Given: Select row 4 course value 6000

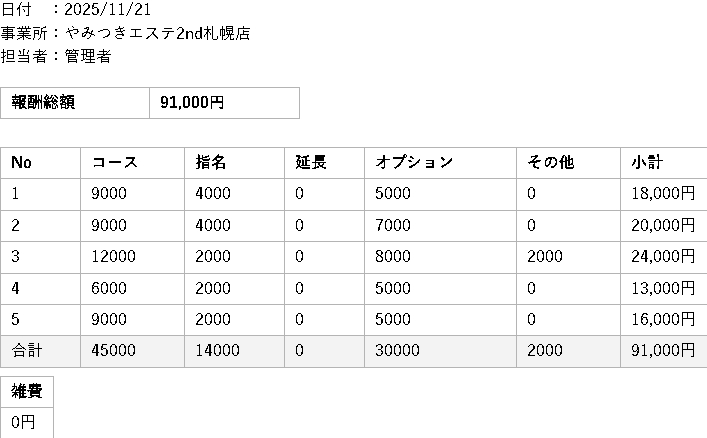Looking at the screenshot, I should 109,288.
